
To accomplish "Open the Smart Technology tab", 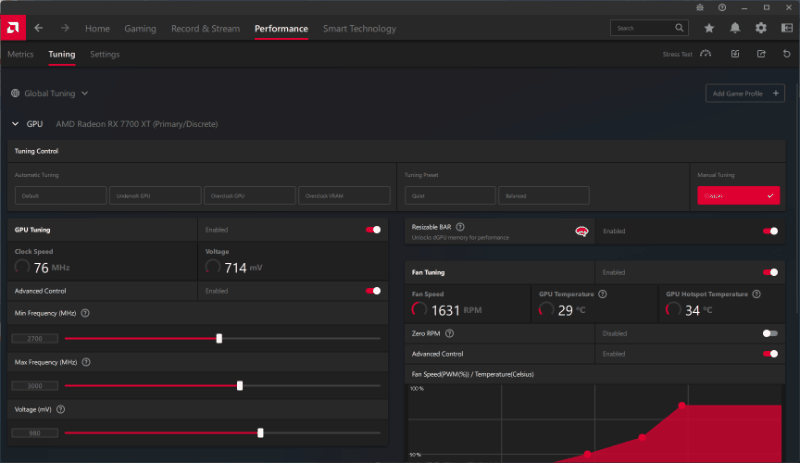I will click(x=359, y=29).
